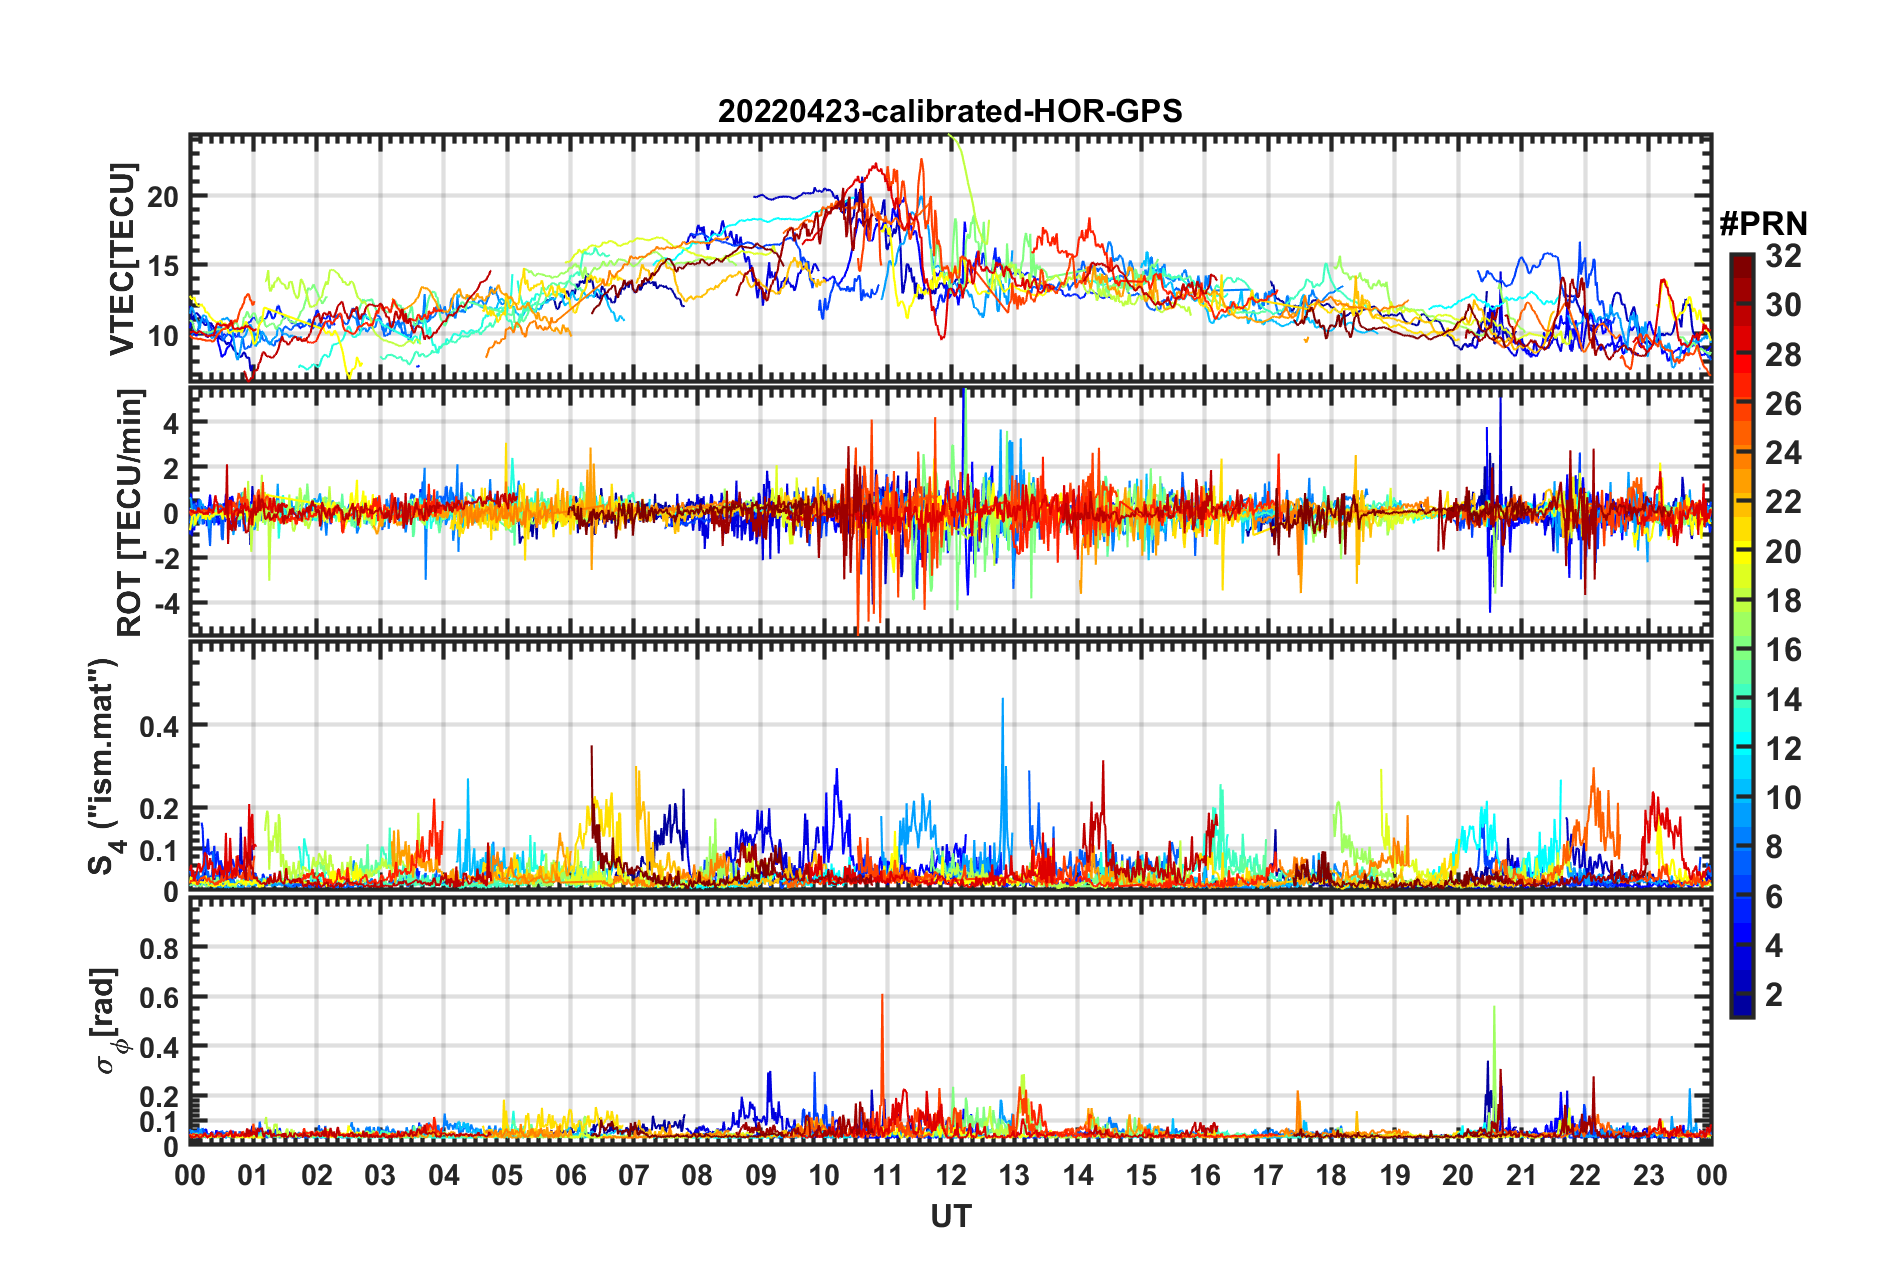Viewport: 1902px width, 1272px height.
Task: Click inside the VTEC time-series panel
Action: [x=951, y=257]
